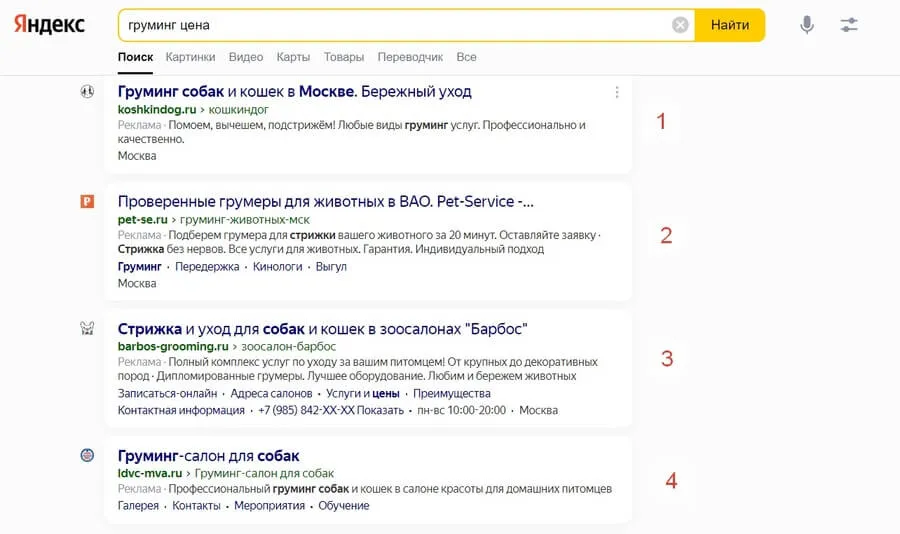Open 'Стрижка и уход для собак и кошек' result
900x534 pixels.
(323, 329)
